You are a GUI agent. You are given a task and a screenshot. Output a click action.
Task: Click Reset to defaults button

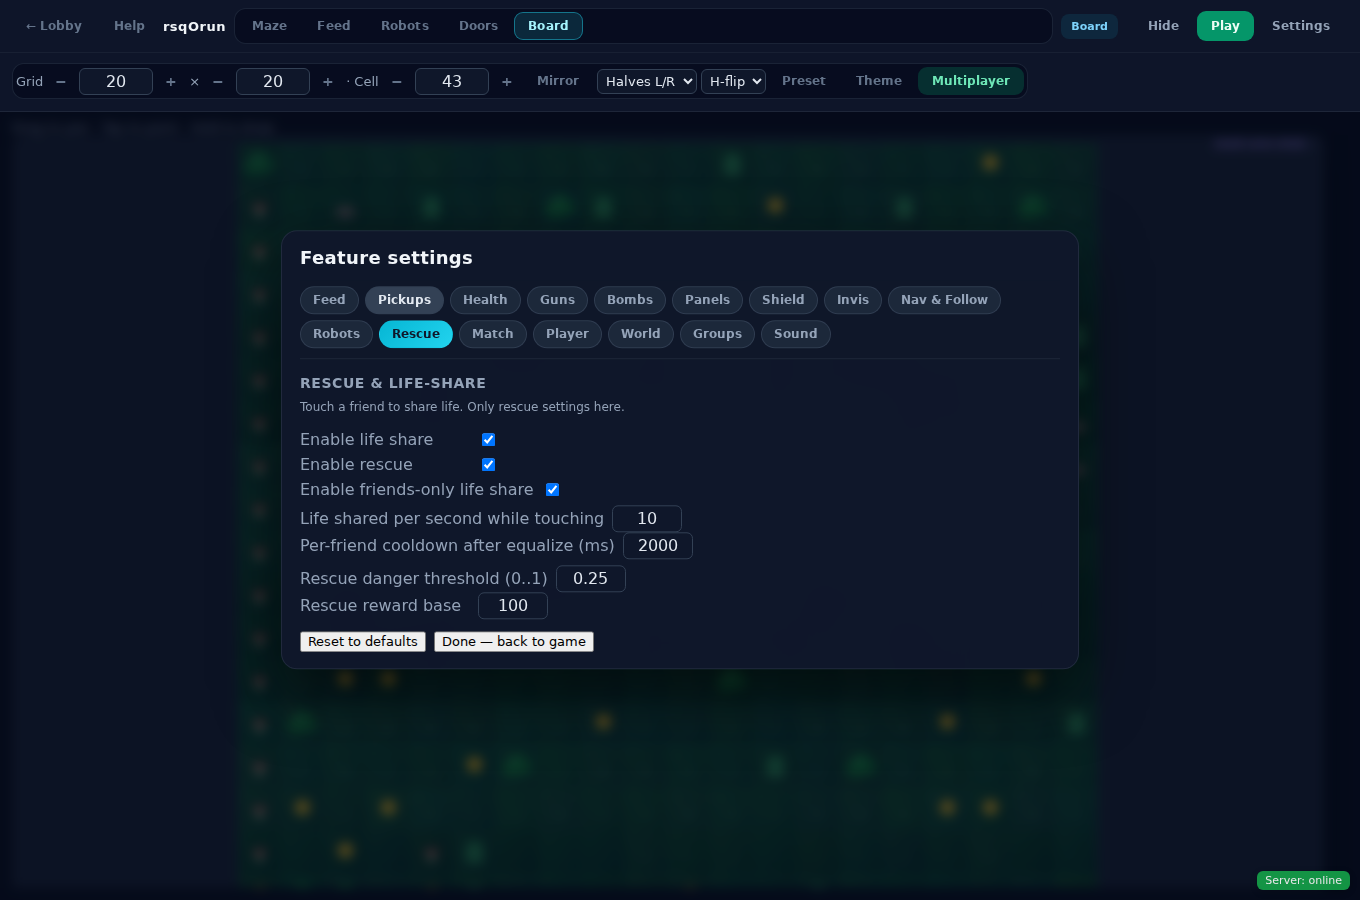point(363,642)
